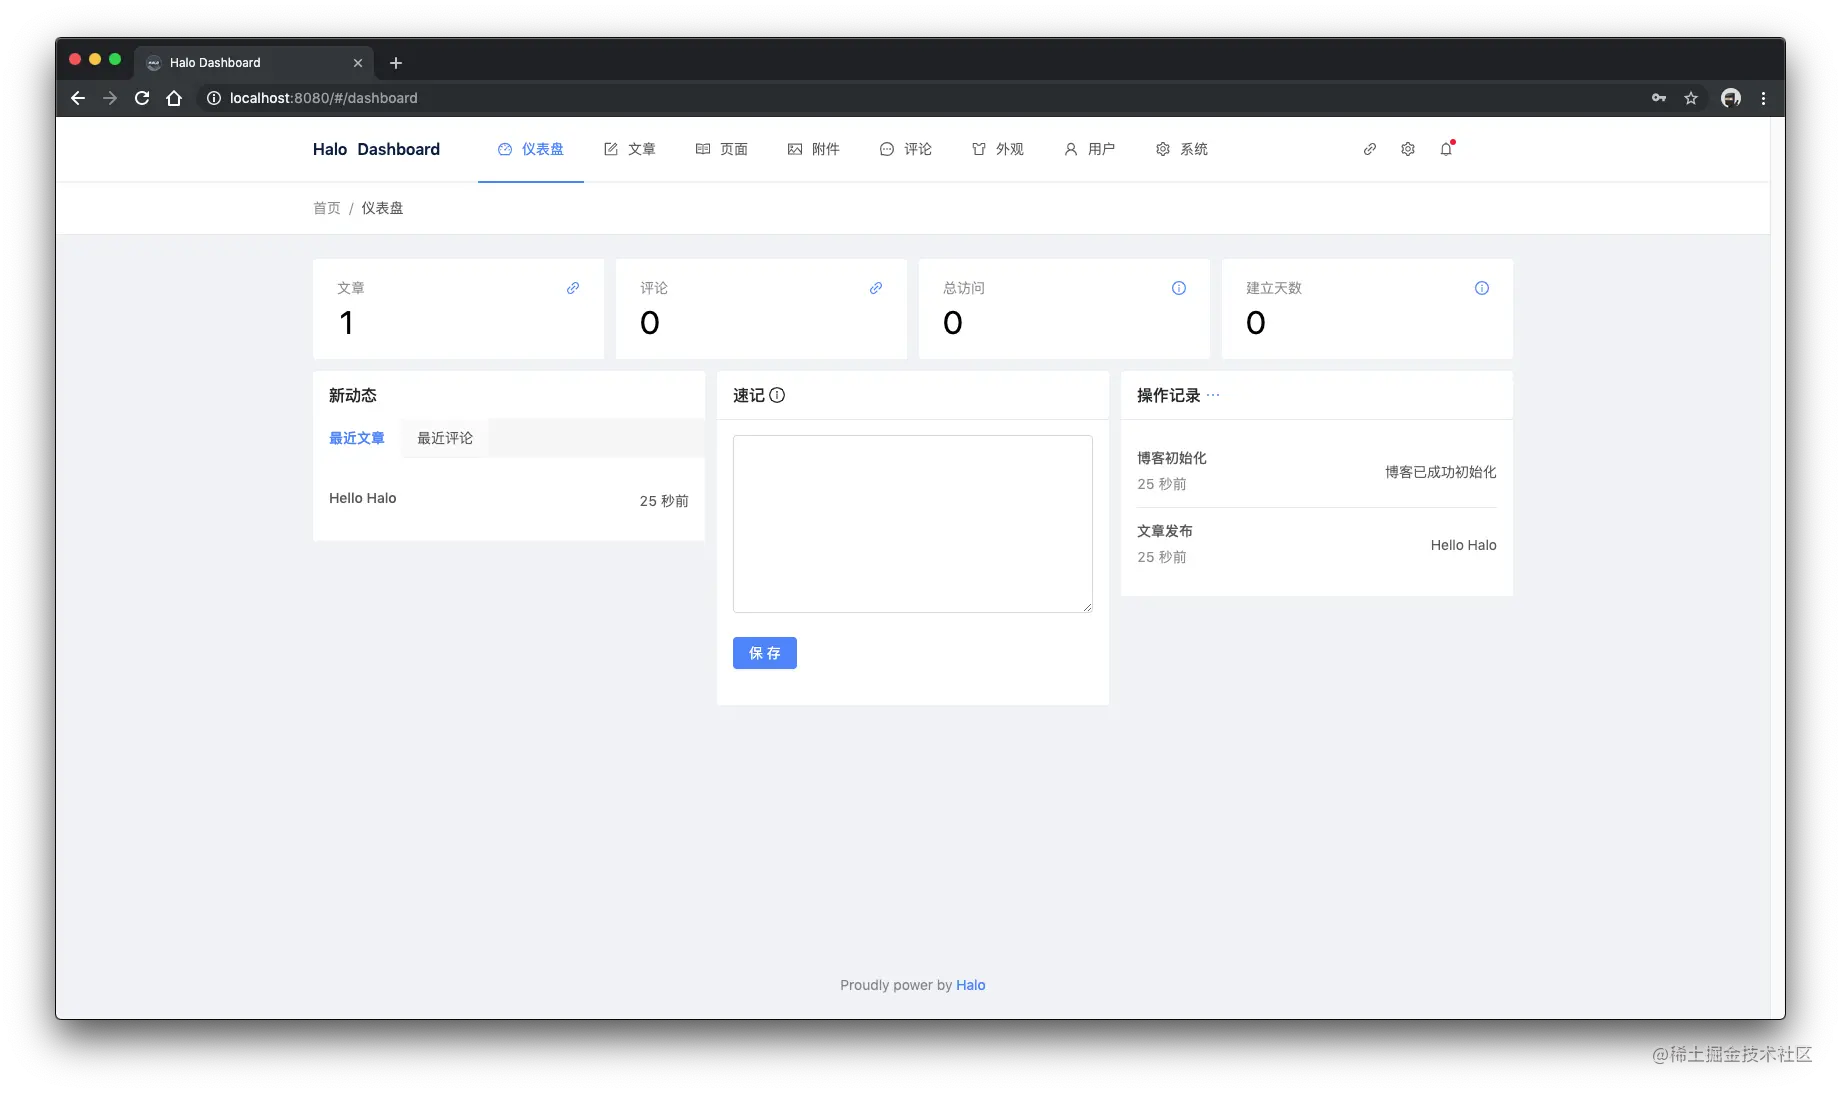Image resolution: width=1841 pixels, height=1093 pixels.
Task: Open the 文章 posts menu
Action: pos(630,149)
